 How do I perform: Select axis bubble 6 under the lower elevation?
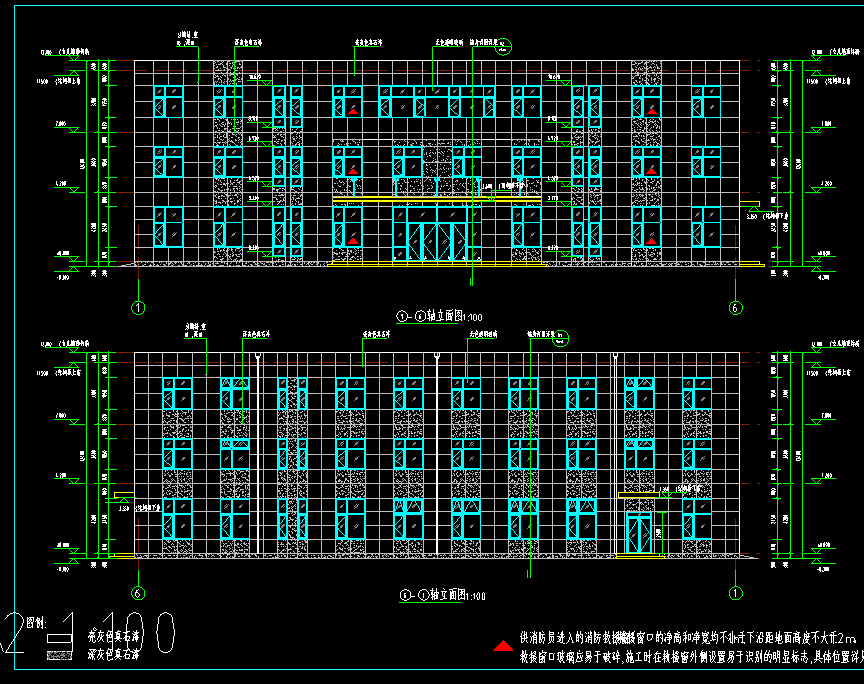tap(138, 593)
